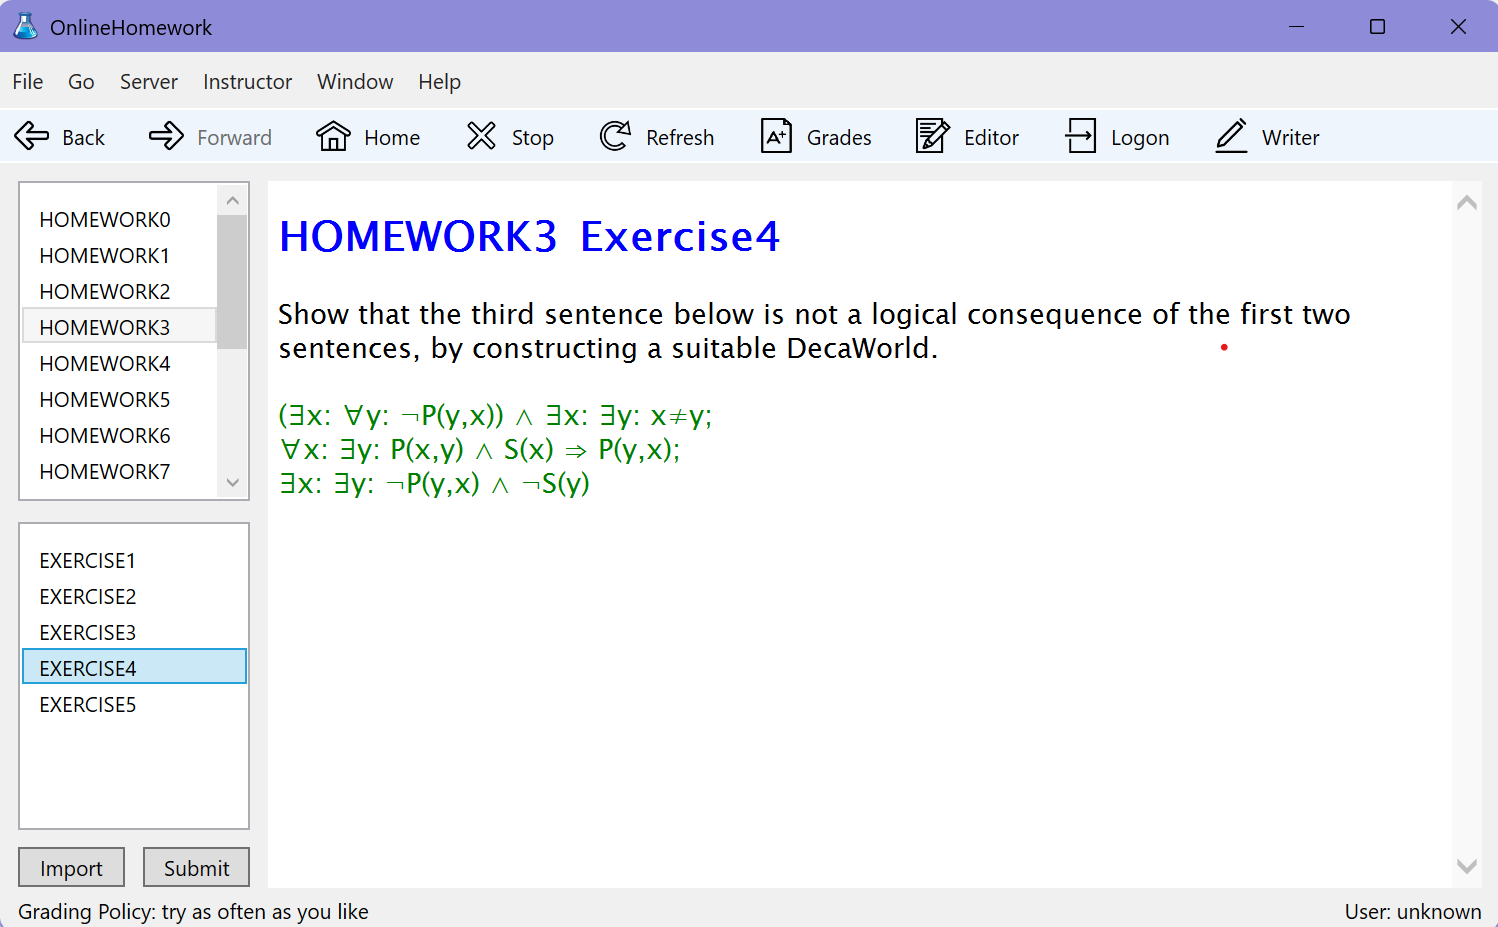The image size is (1498, 927).
Task: Launch the Editor icon
Action: (x=932, y=136)
